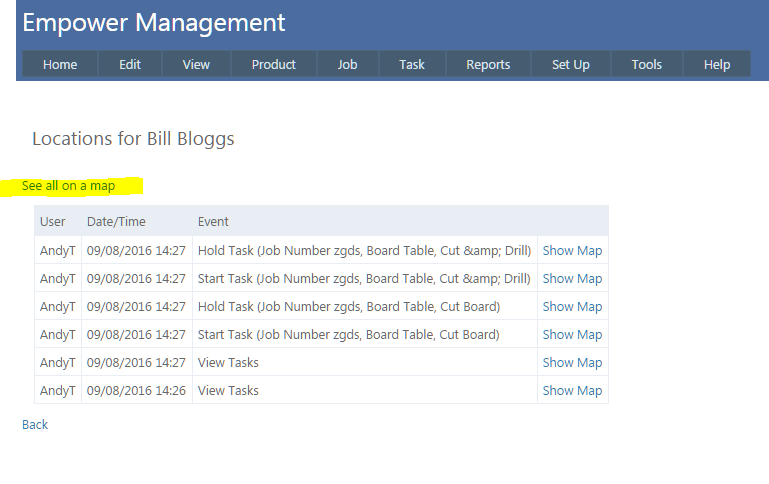Image resolution: width=769 pixels, height=484 pixels.
Task: Go to the Task menu
Action: pyautogui.click(x=412, y=64)
